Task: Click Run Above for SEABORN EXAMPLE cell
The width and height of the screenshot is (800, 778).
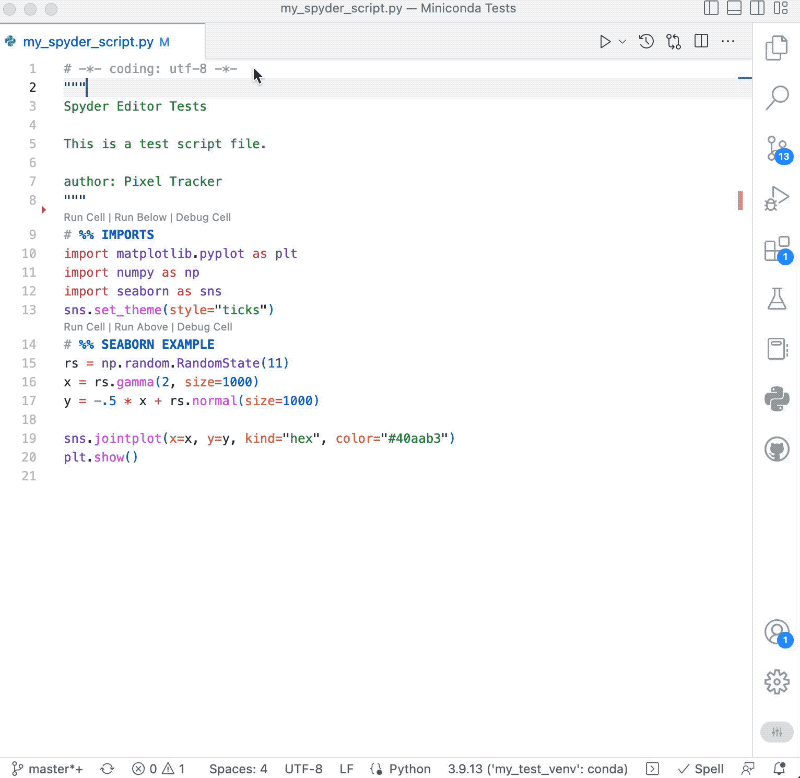Action: [x=141, y=327]
